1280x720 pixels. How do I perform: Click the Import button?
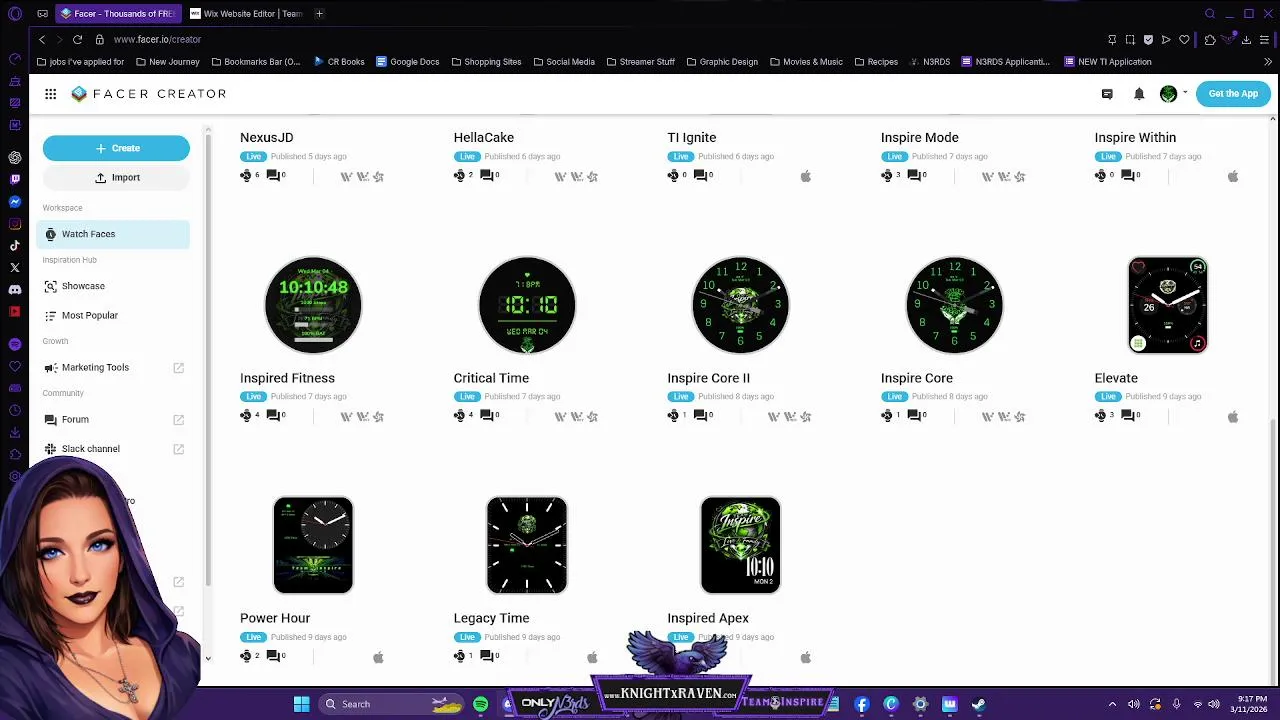(116, 177)
